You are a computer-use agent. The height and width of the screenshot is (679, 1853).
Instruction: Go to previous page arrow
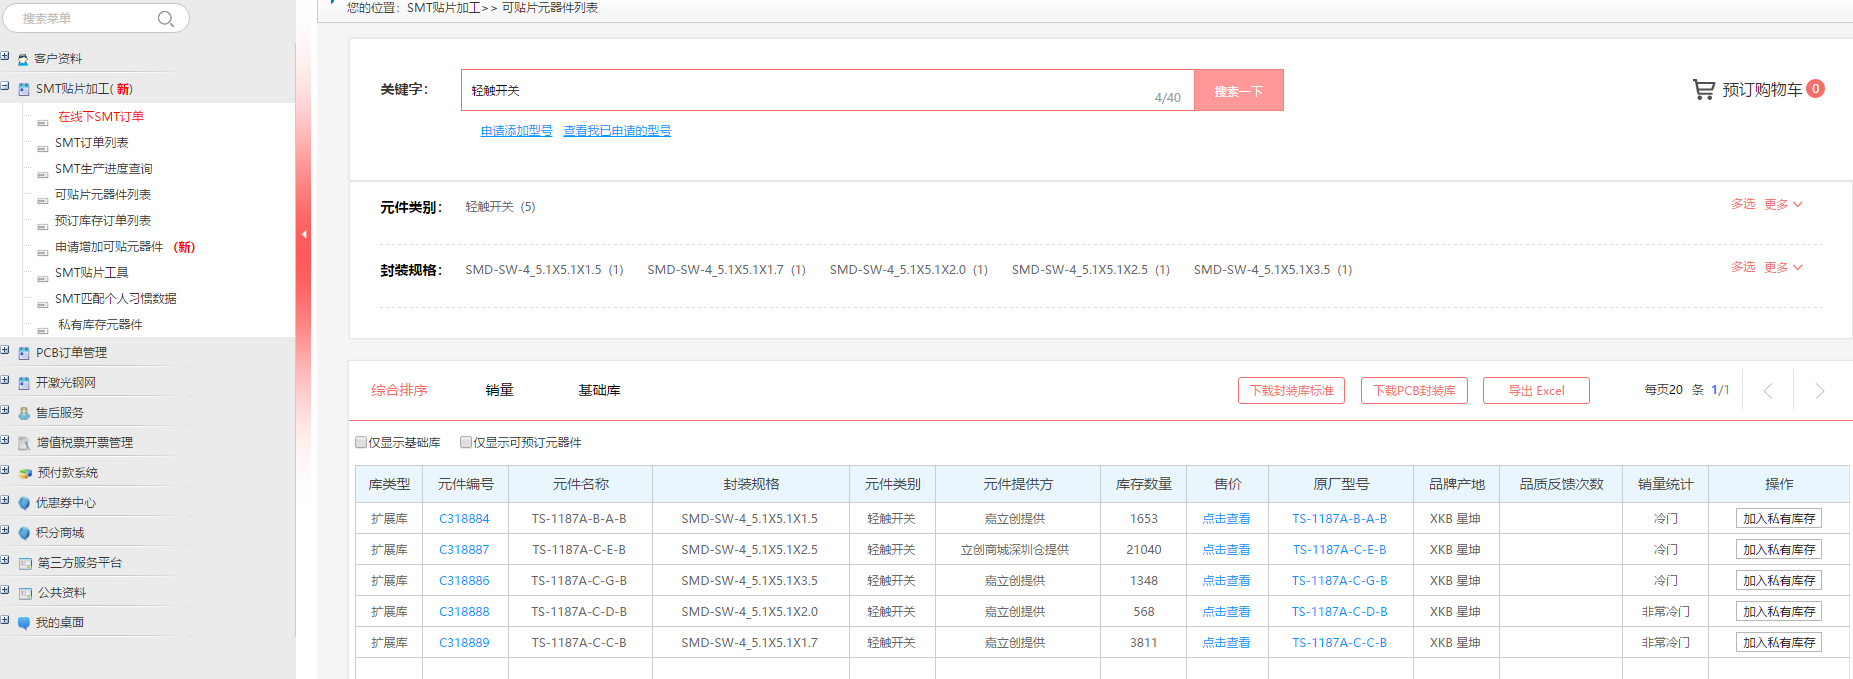[x=1767, y=391]
